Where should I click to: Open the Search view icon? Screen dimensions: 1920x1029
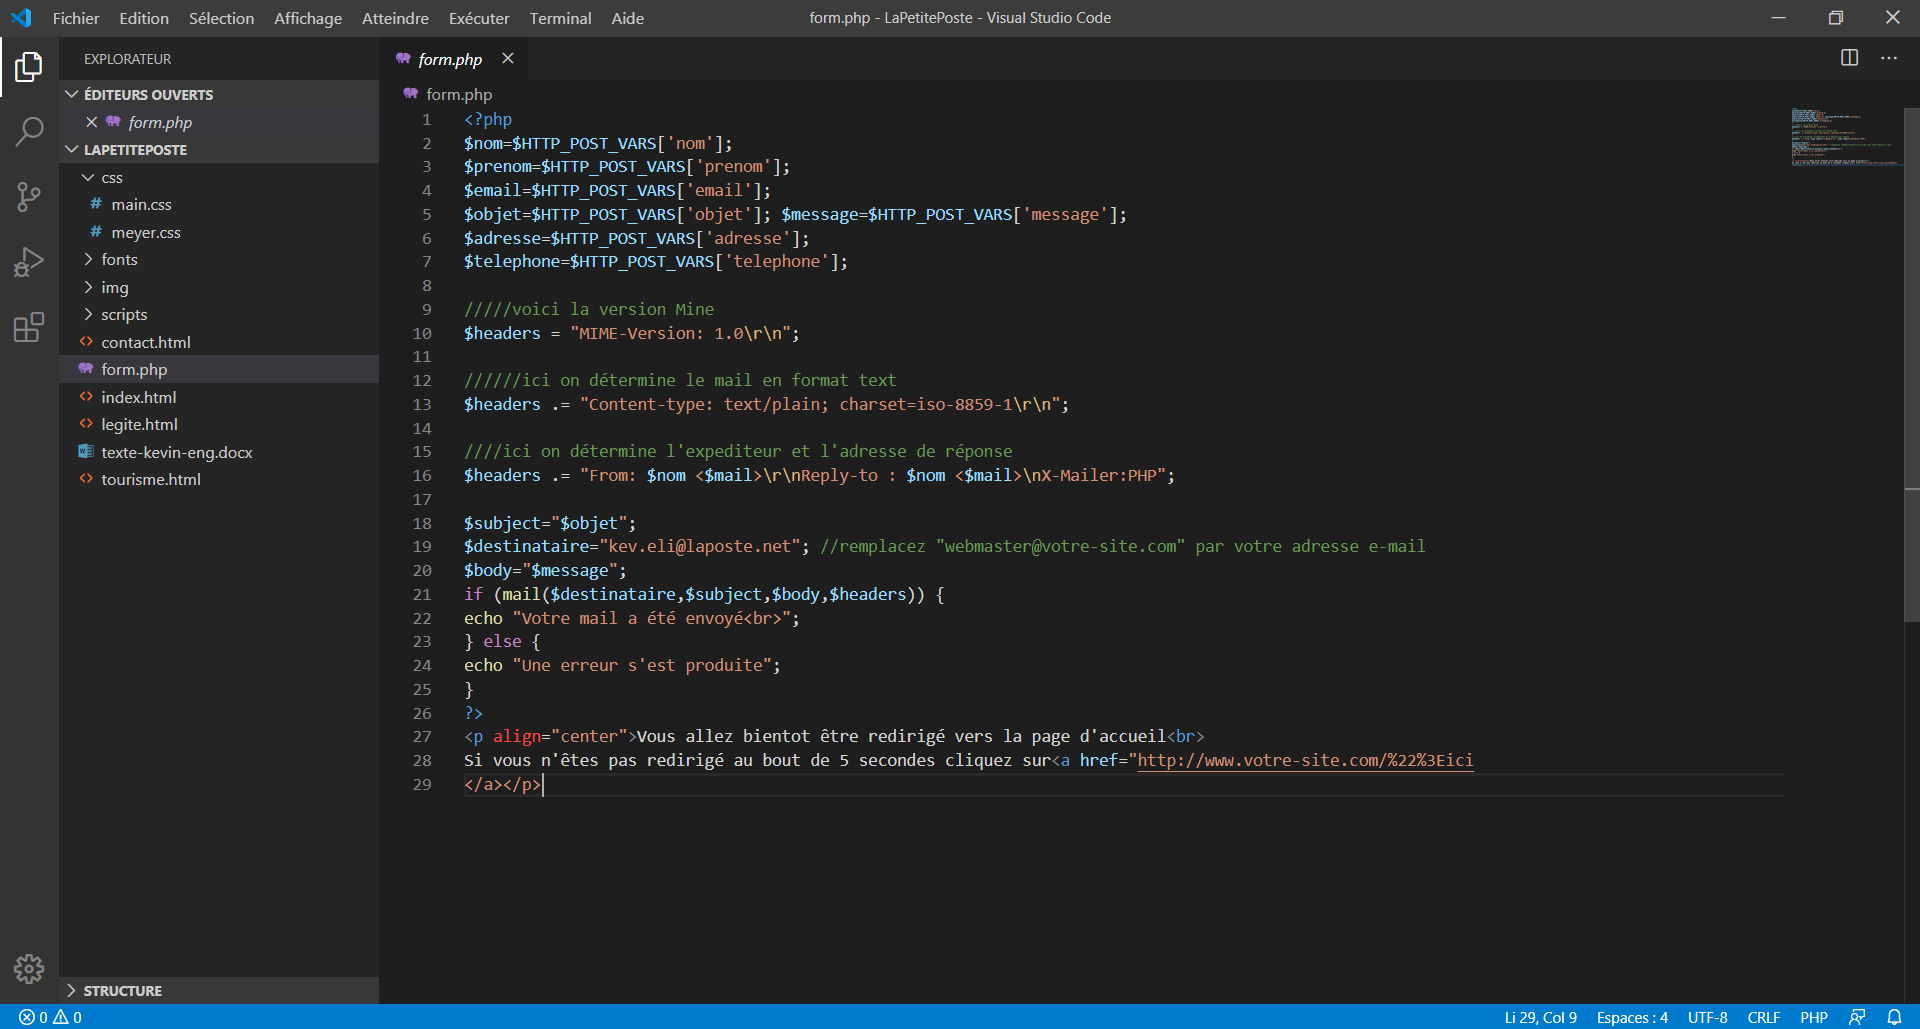point(29,131)
